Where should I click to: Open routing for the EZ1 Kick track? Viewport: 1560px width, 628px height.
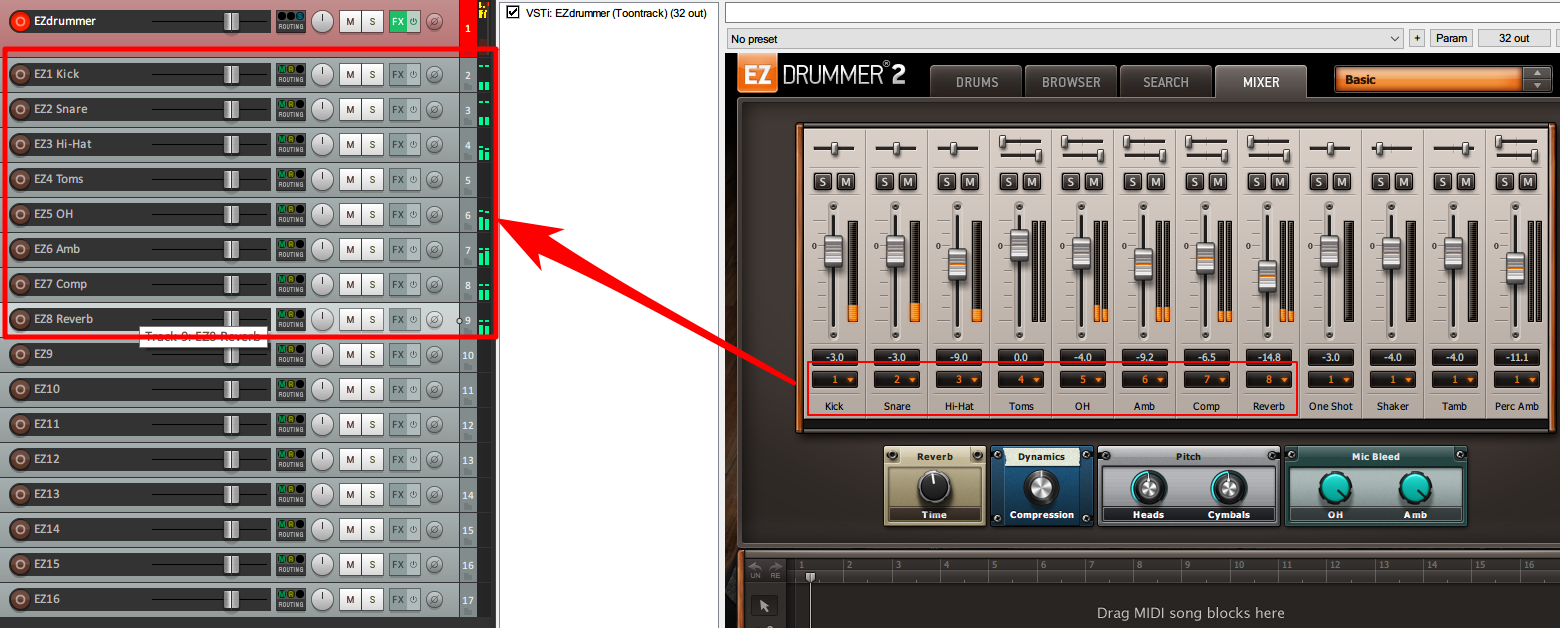pos(291,74)
